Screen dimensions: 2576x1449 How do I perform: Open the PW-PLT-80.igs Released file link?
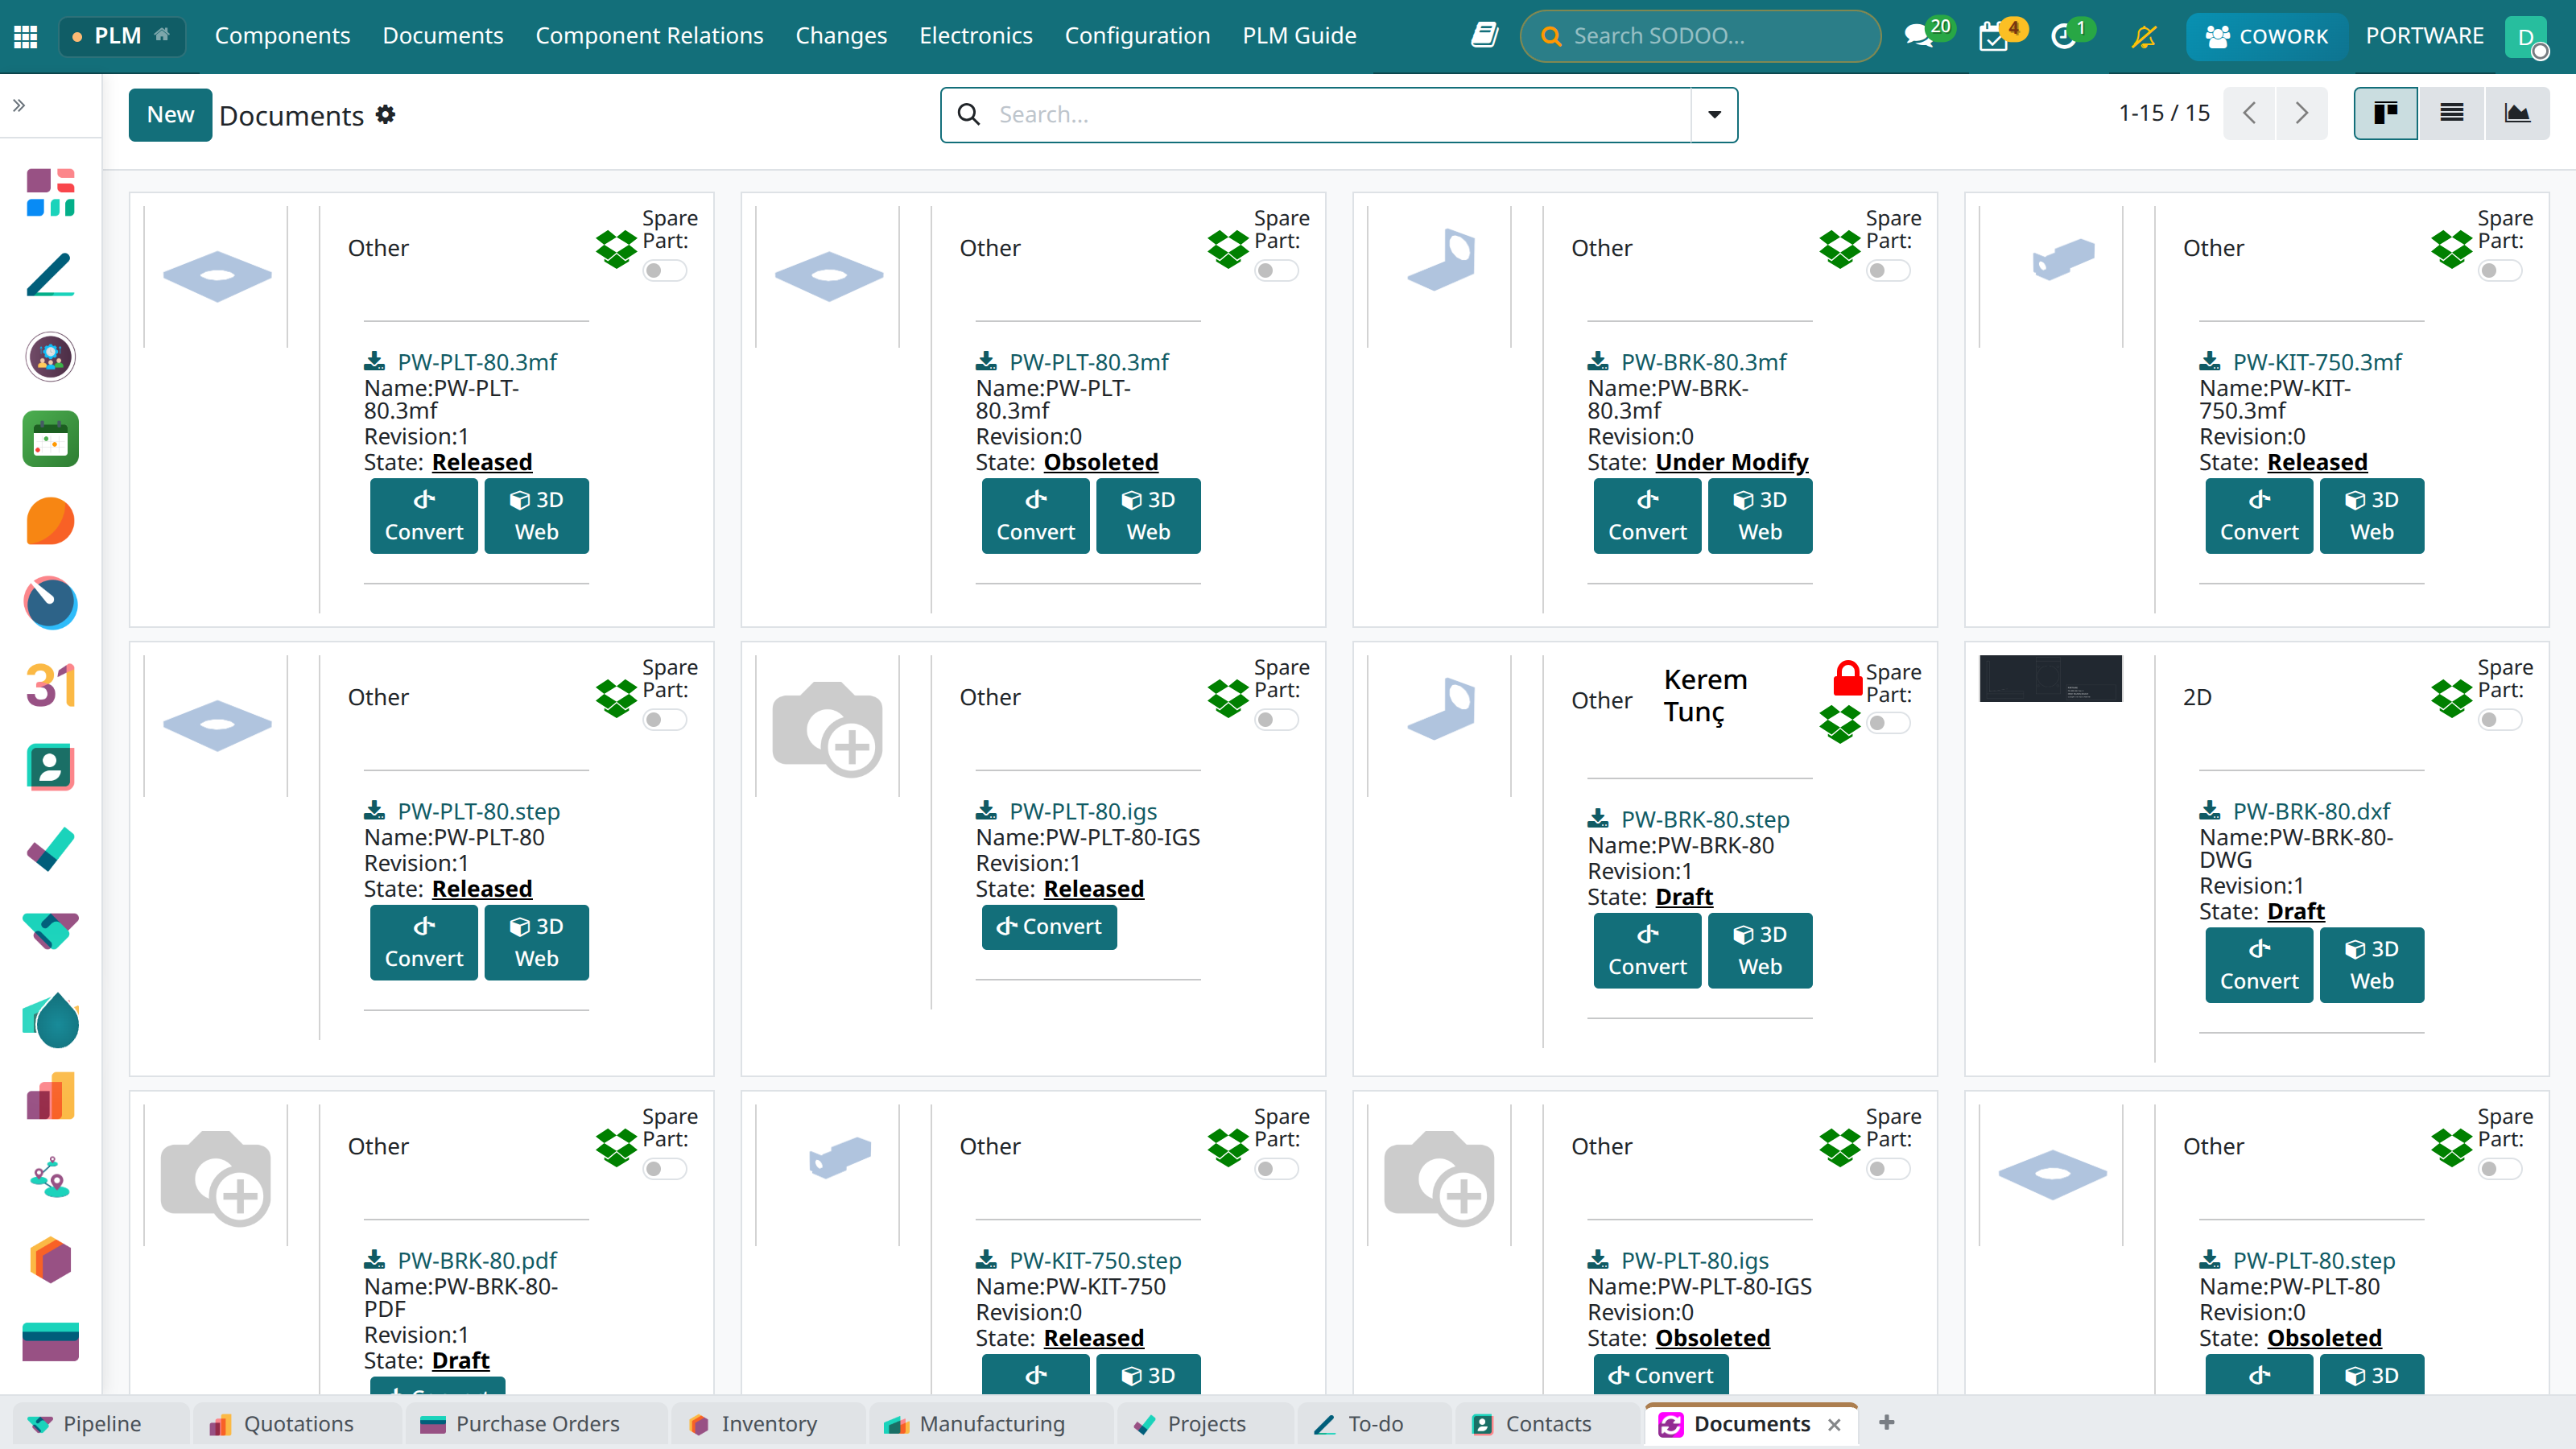coord(1083,811)
